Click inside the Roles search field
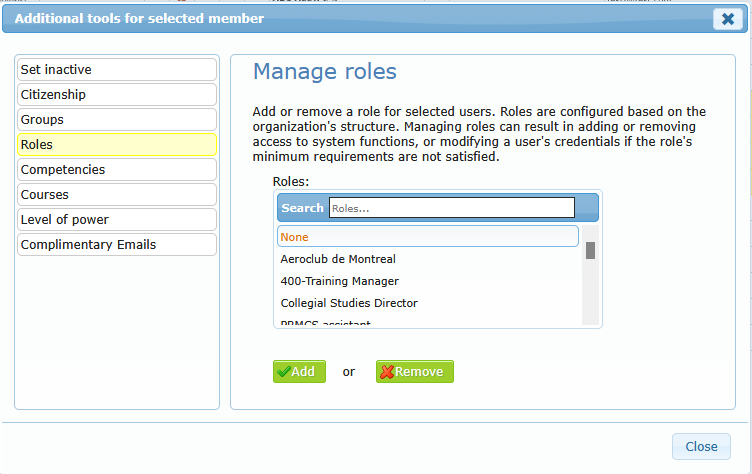 (x=451, y=208)
